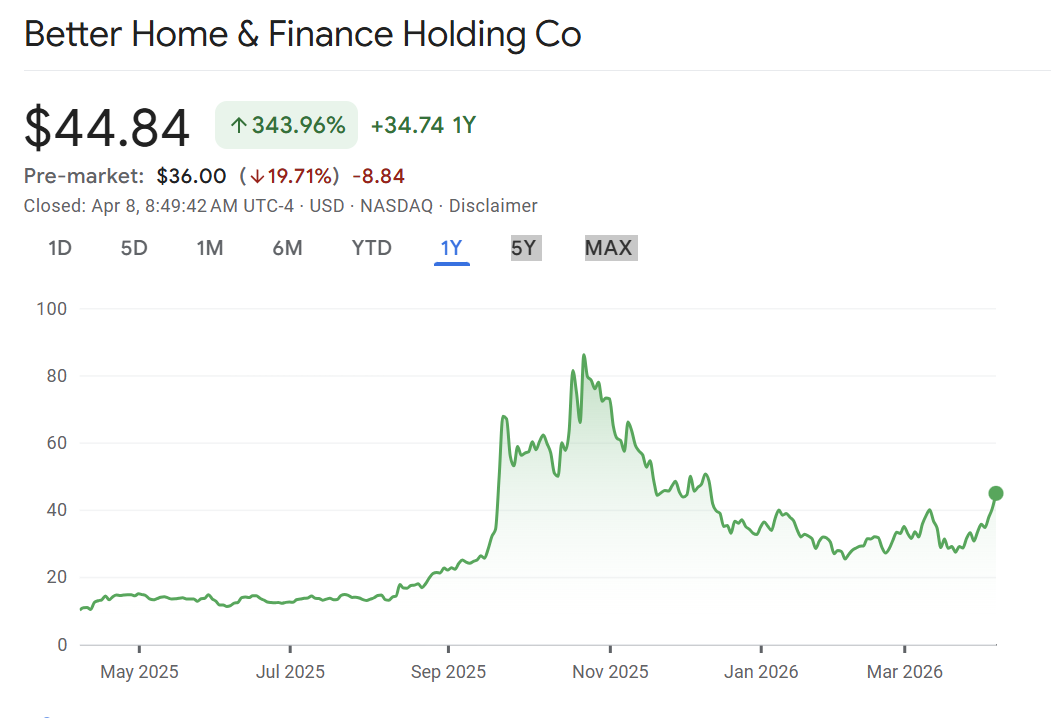Click the green dot at chart line end
1051x718 pixels.
coord(996,493)
